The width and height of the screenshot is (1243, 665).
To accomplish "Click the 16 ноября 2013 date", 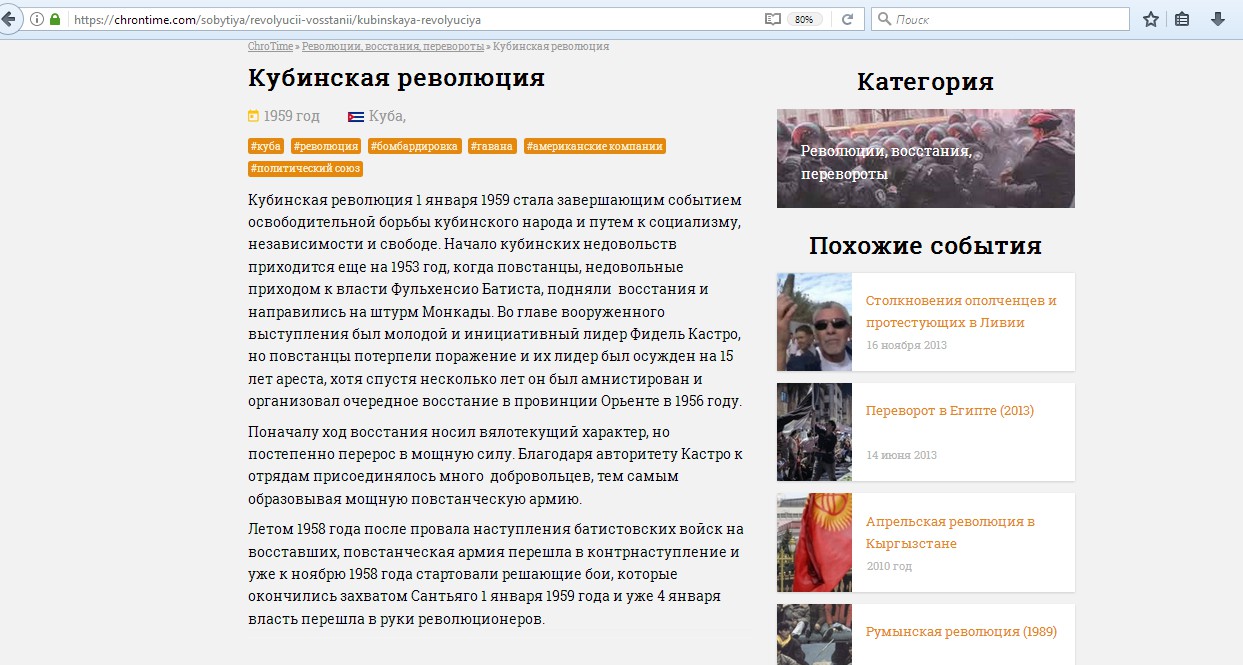I will 906,345.
